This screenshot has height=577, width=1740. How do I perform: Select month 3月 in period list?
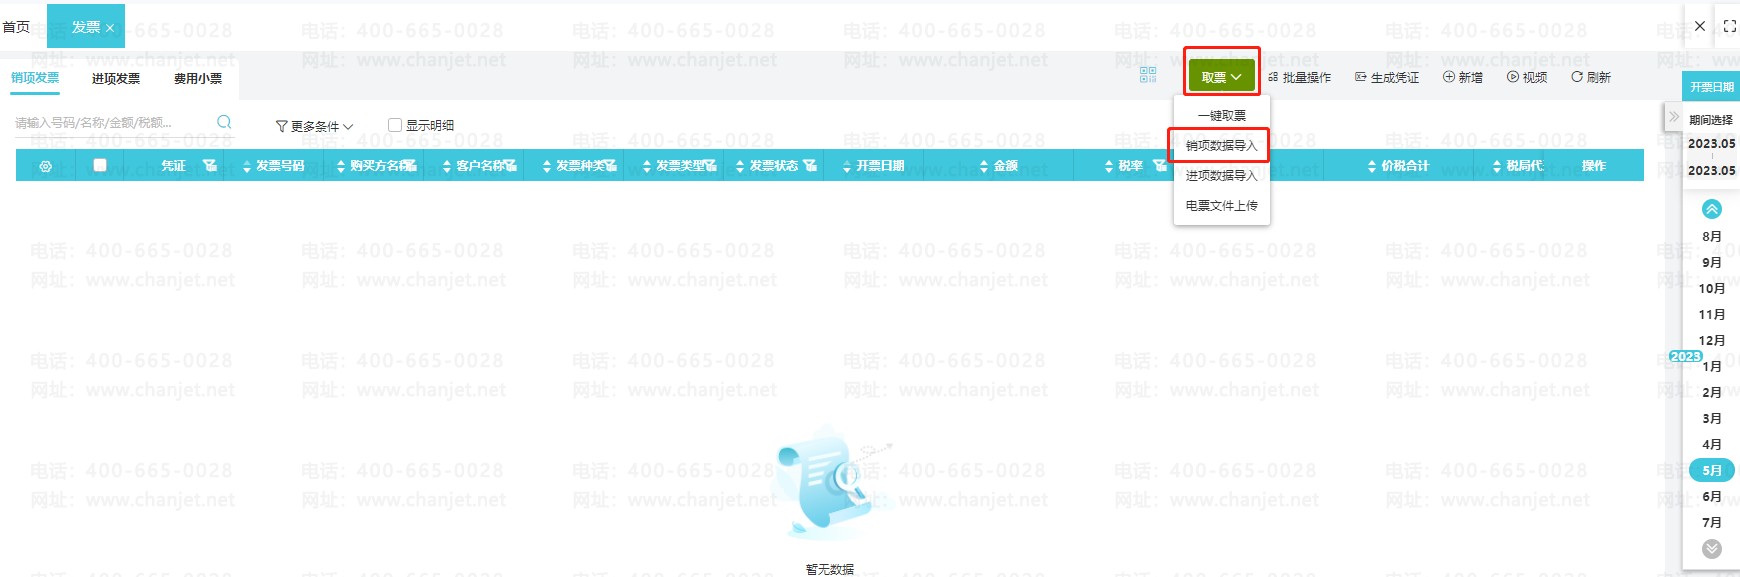point(1712,418)
